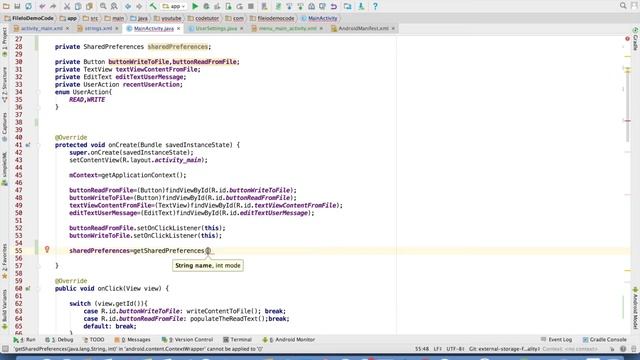The width and height of the screenshot is (640, 360).
Task: Open the Terminal tool window
Action: tap(238, 340)
